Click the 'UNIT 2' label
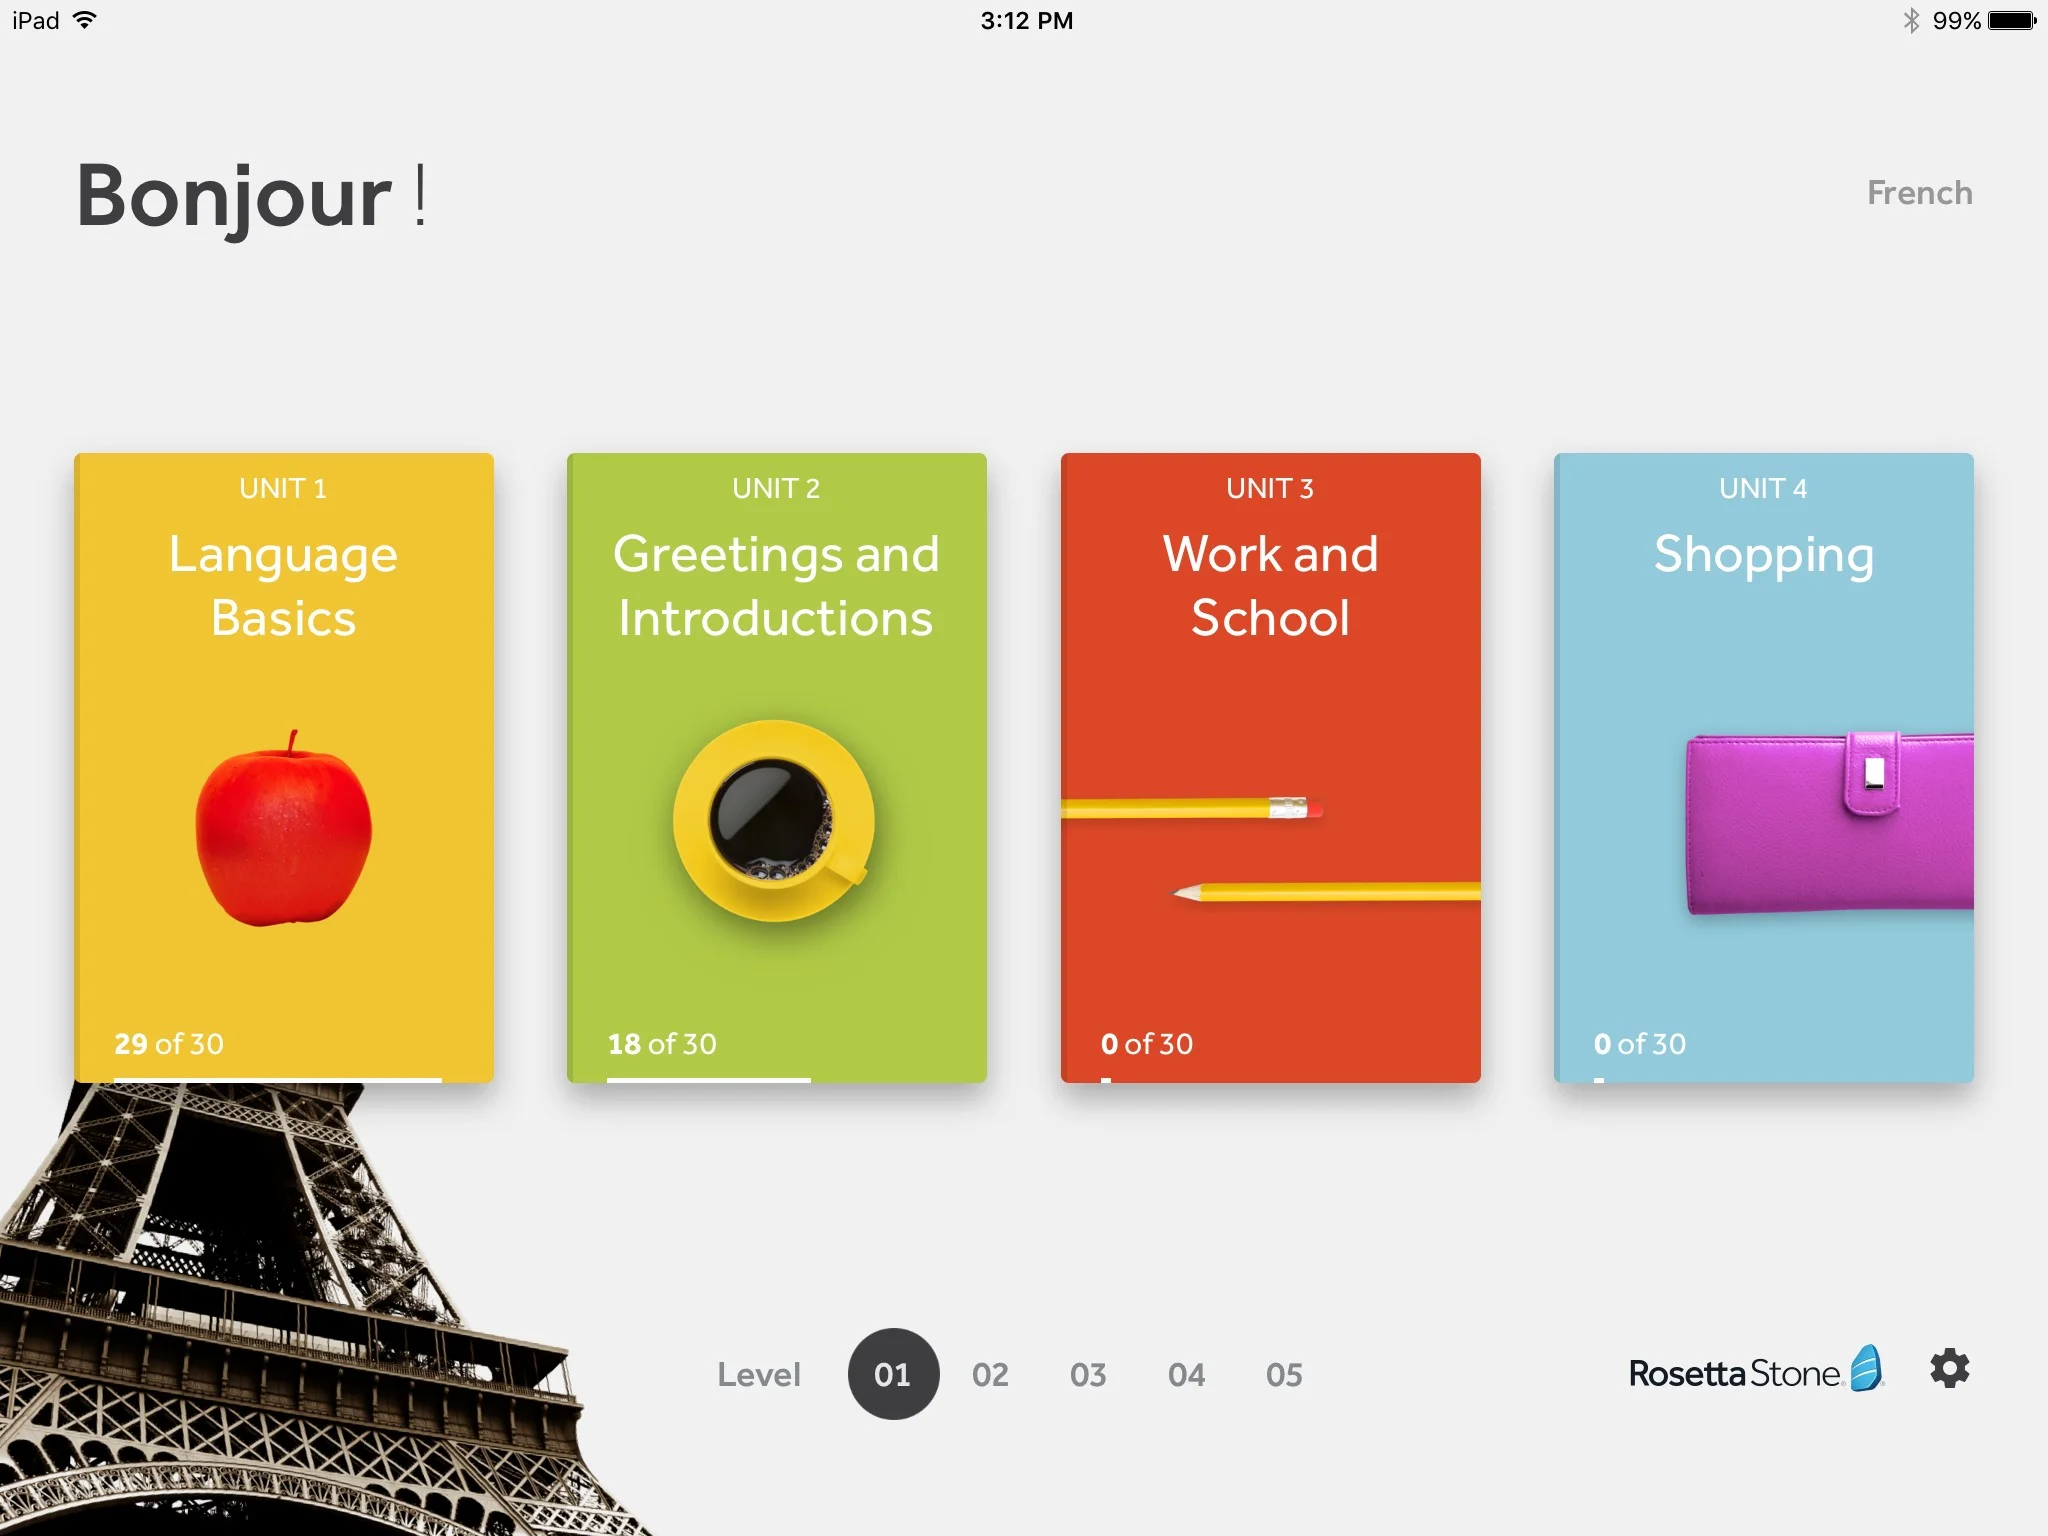This screenshot has width=2048, height=1536. [776, 489]
